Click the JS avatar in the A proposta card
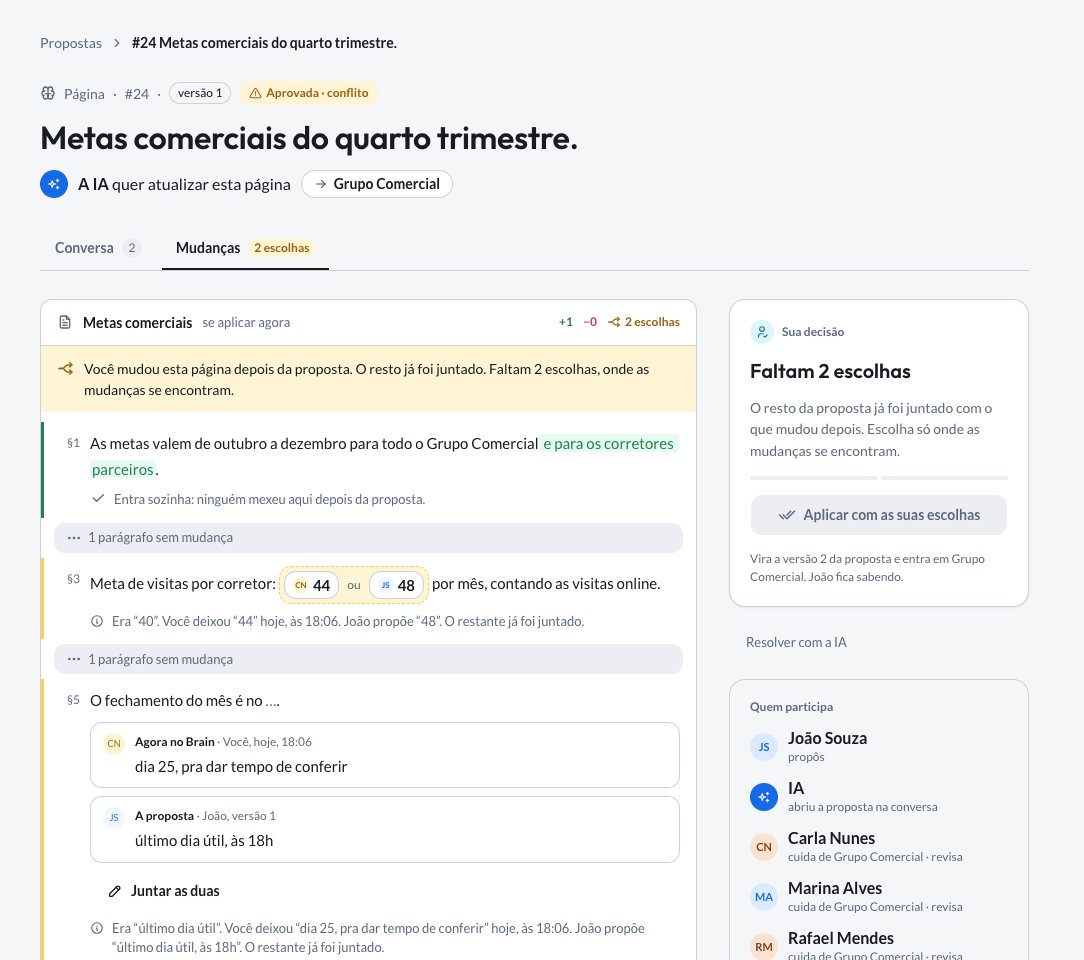 pyautogui.click(x=114, y=817)
